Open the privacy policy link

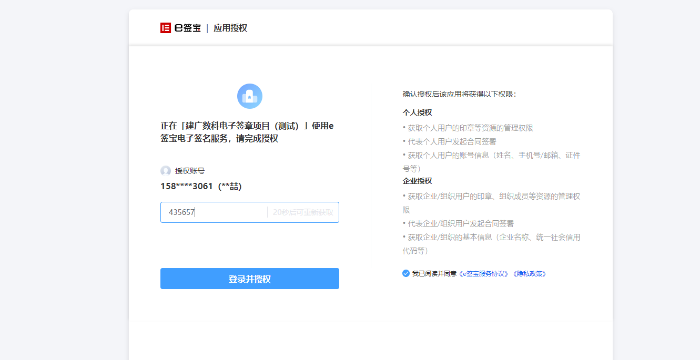529,274
